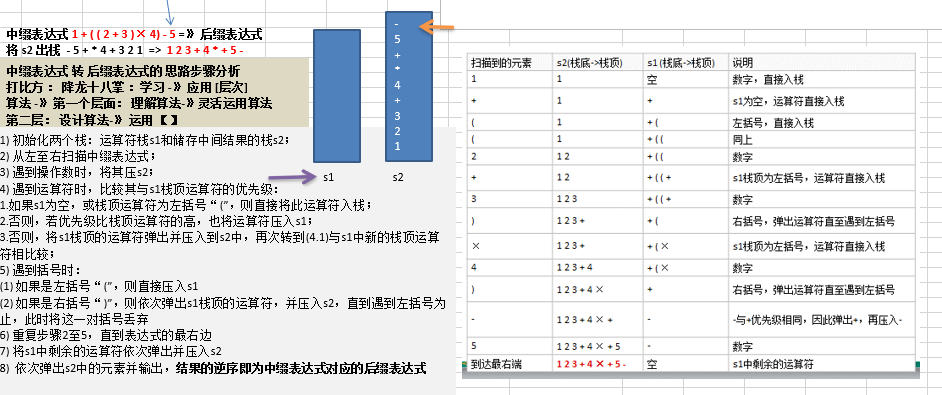Click step "8) 依次弹出s2中的元素并输出"
The height and width of the screenshot is (395, 942).
pyautogui.click(x=213, y=368)
